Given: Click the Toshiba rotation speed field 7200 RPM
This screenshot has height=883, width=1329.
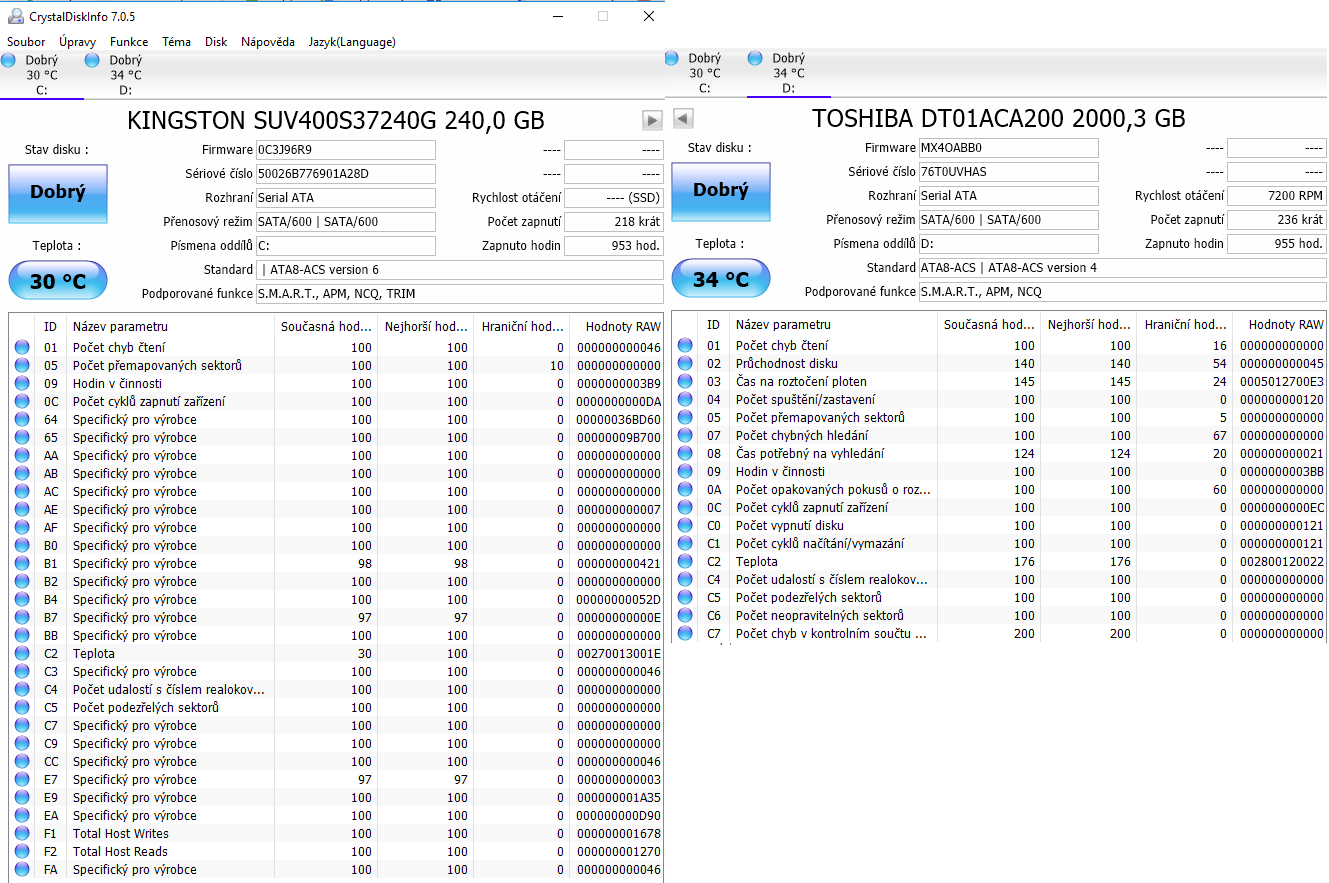Looking at the screenshot, I should click(1277, 196).
